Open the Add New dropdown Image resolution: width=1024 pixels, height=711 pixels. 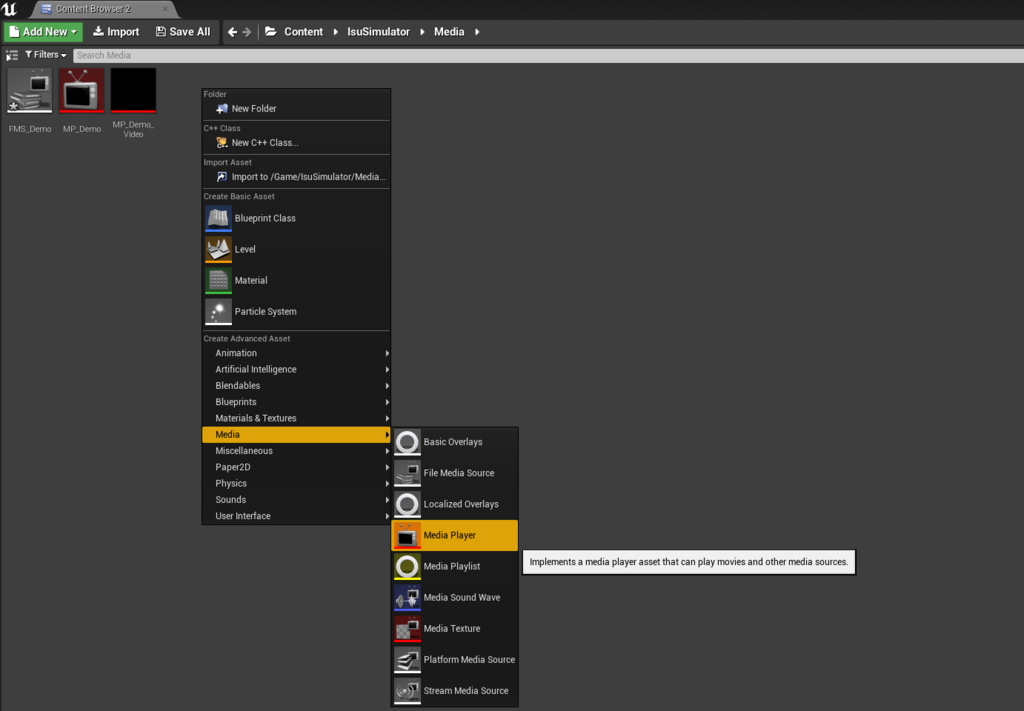43,31
